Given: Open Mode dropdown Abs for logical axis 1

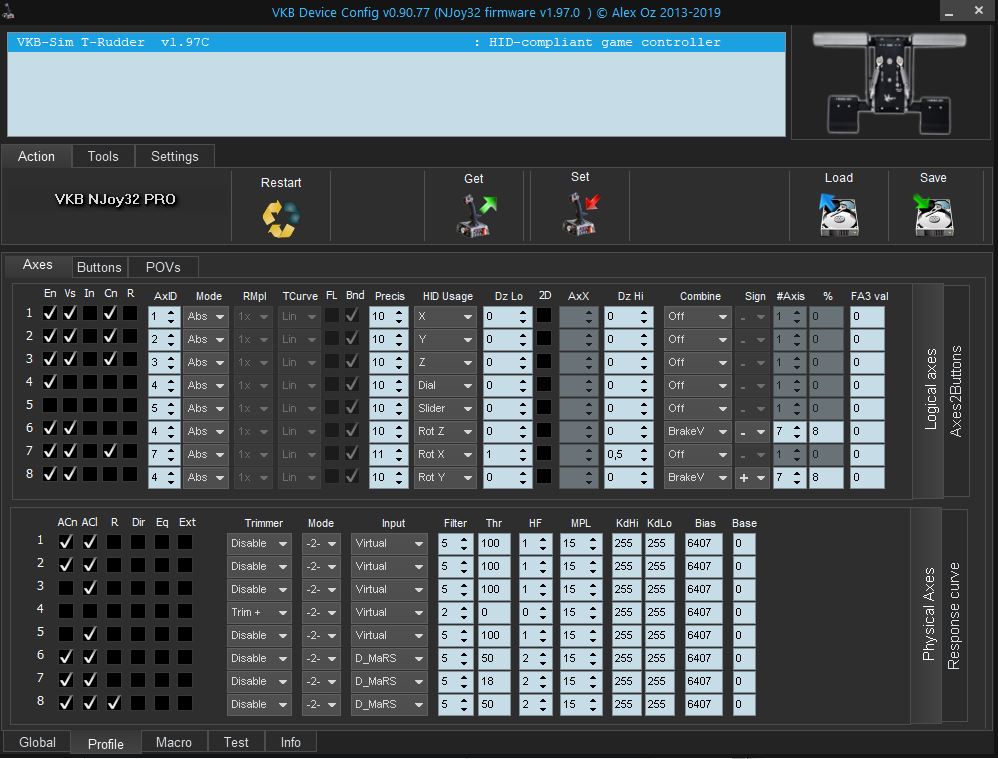Looking at the screenshot, I should (x=206, y=316).
